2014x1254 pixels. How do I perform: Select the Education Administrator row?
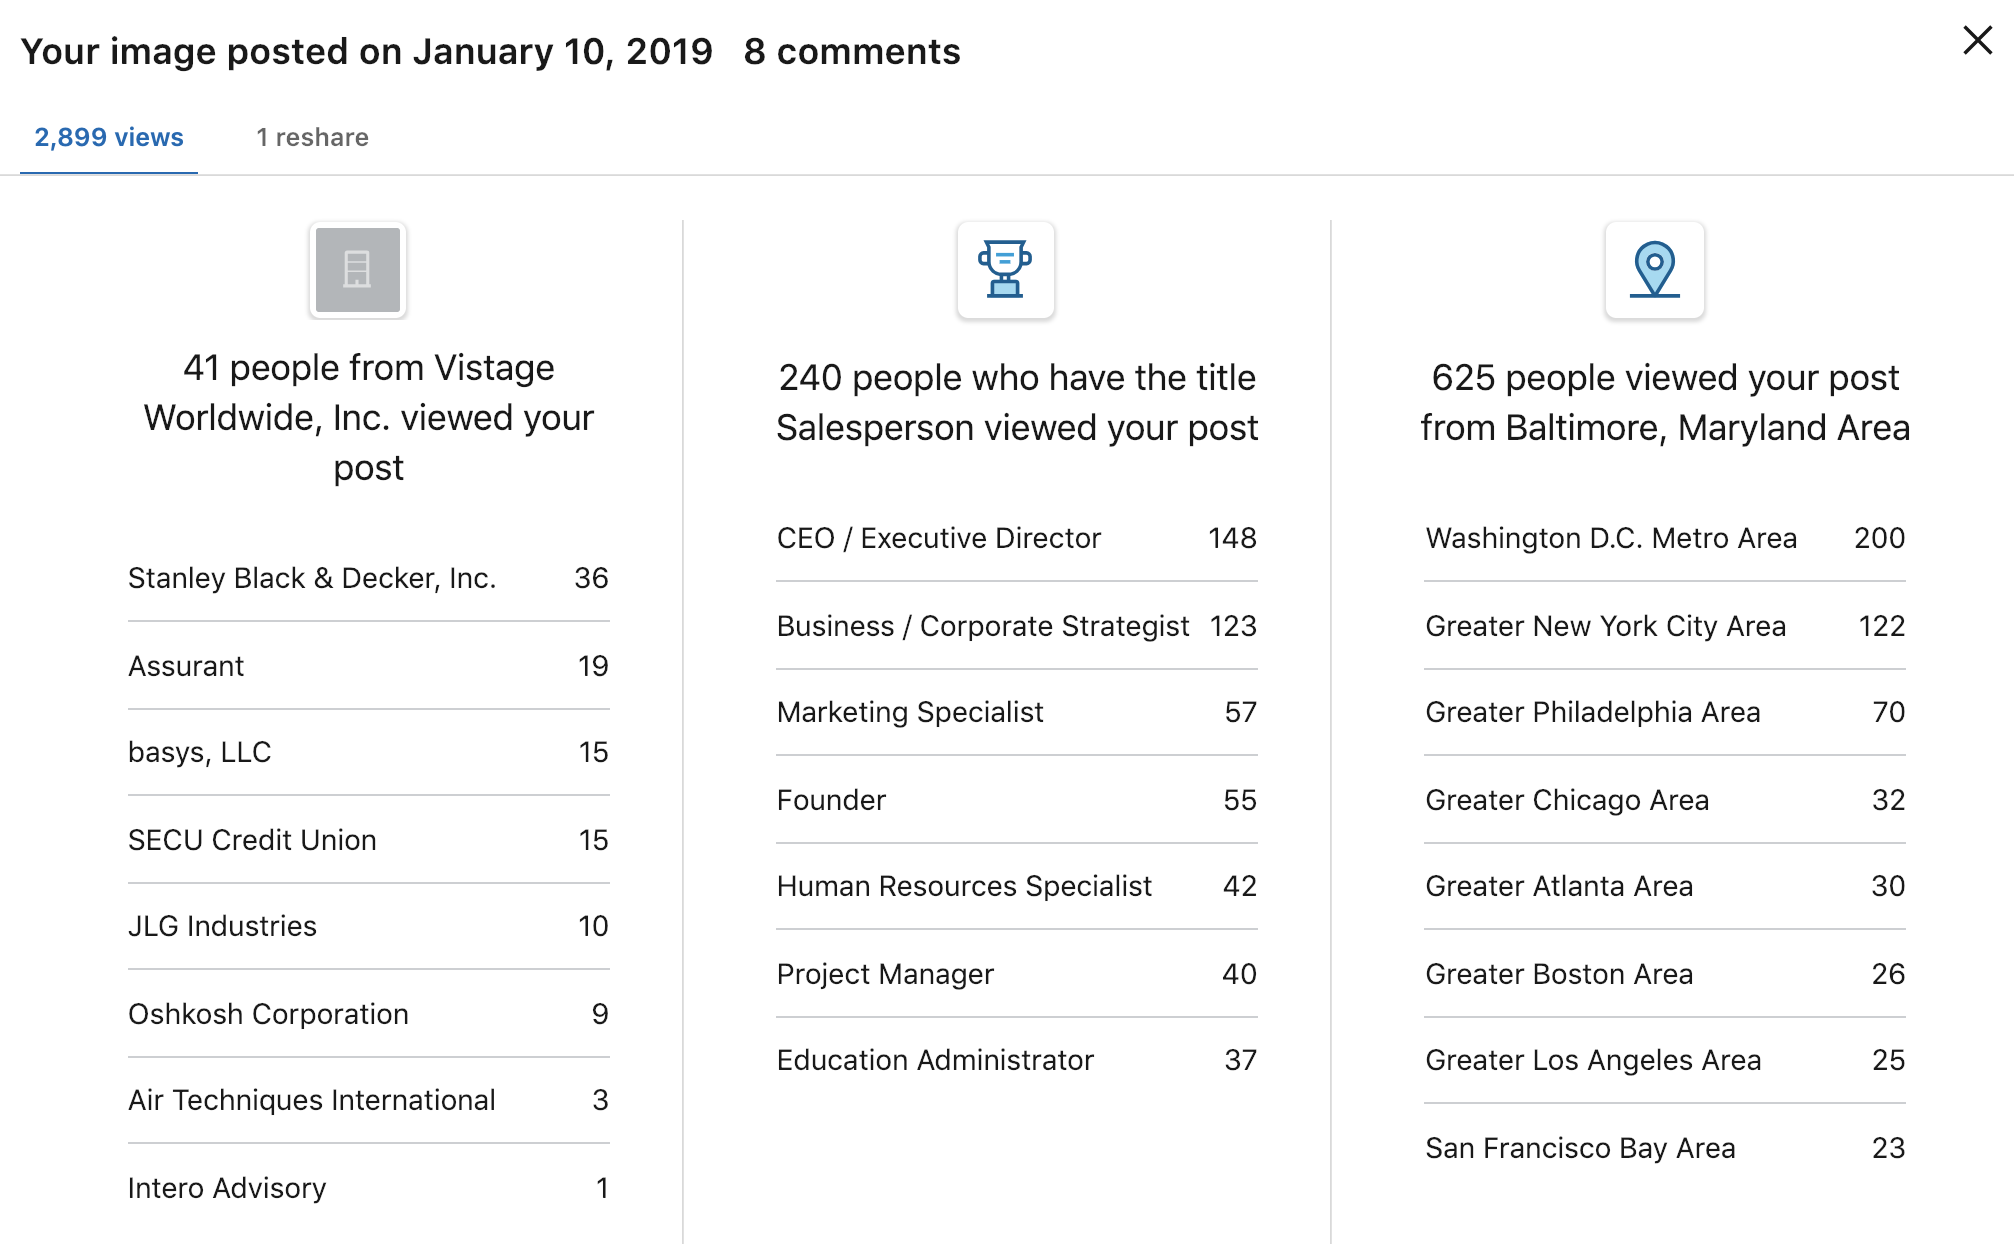tap(1016, 1060)
